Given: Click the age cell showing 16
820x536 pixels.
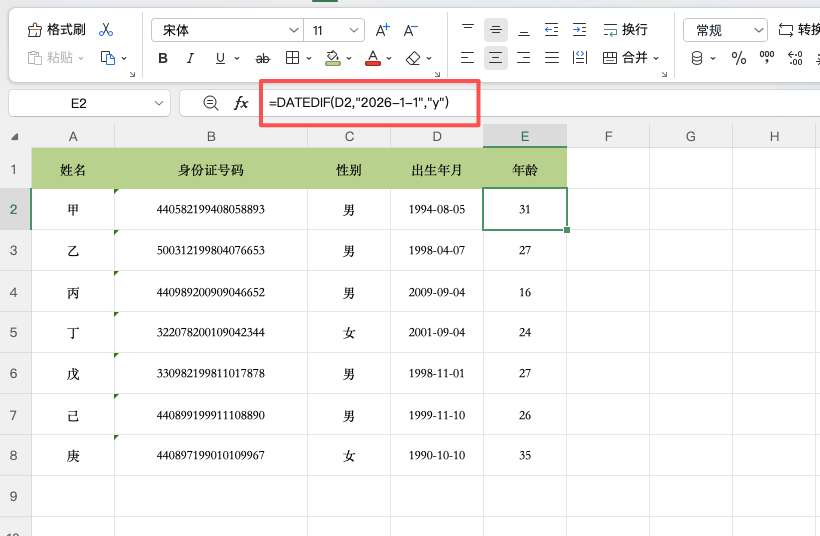Looking at the screenshot, I should (x=525, y=292).
